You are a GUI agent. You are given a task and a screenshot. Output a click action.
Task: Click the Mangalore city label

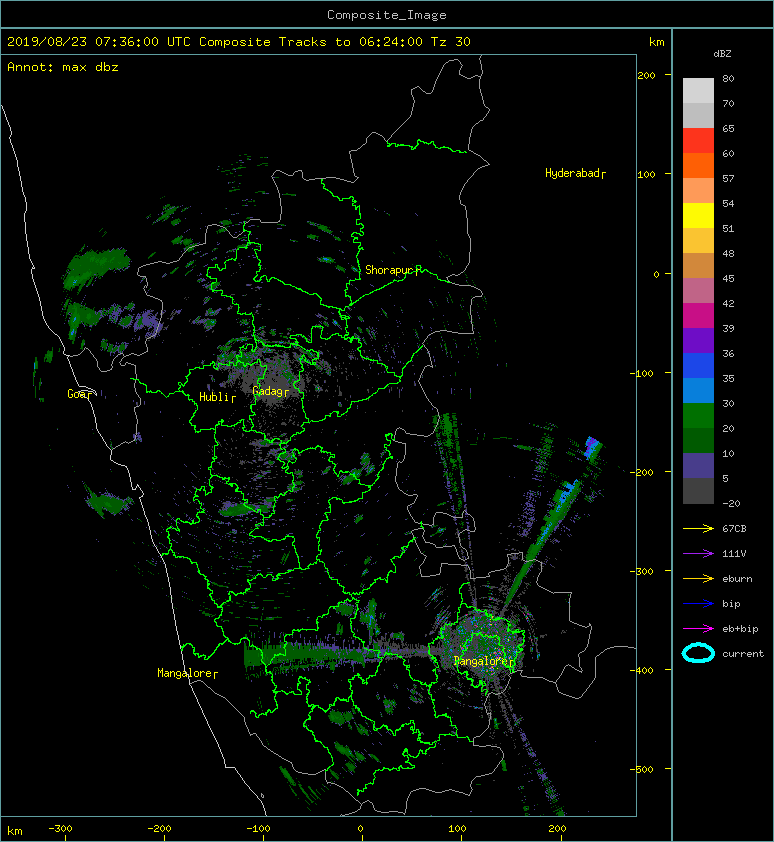click(x=187, y=673)
